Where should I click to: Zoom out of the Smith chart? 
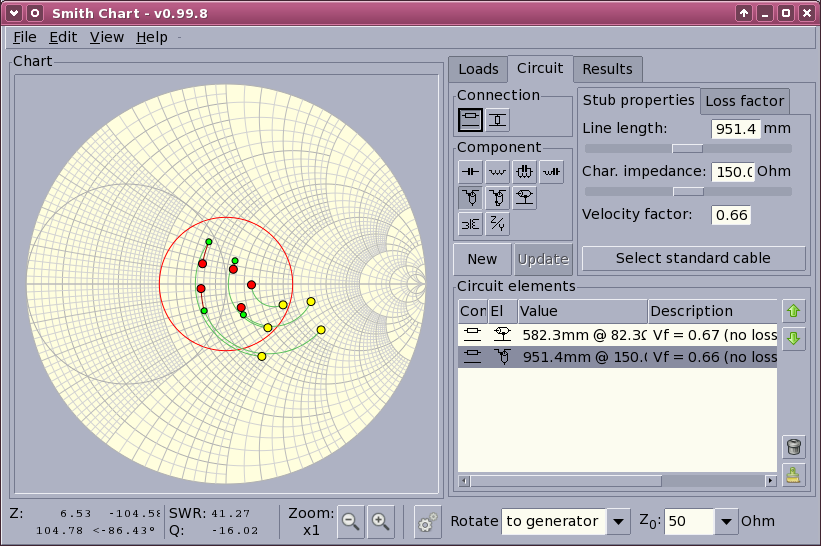point(350,521)
